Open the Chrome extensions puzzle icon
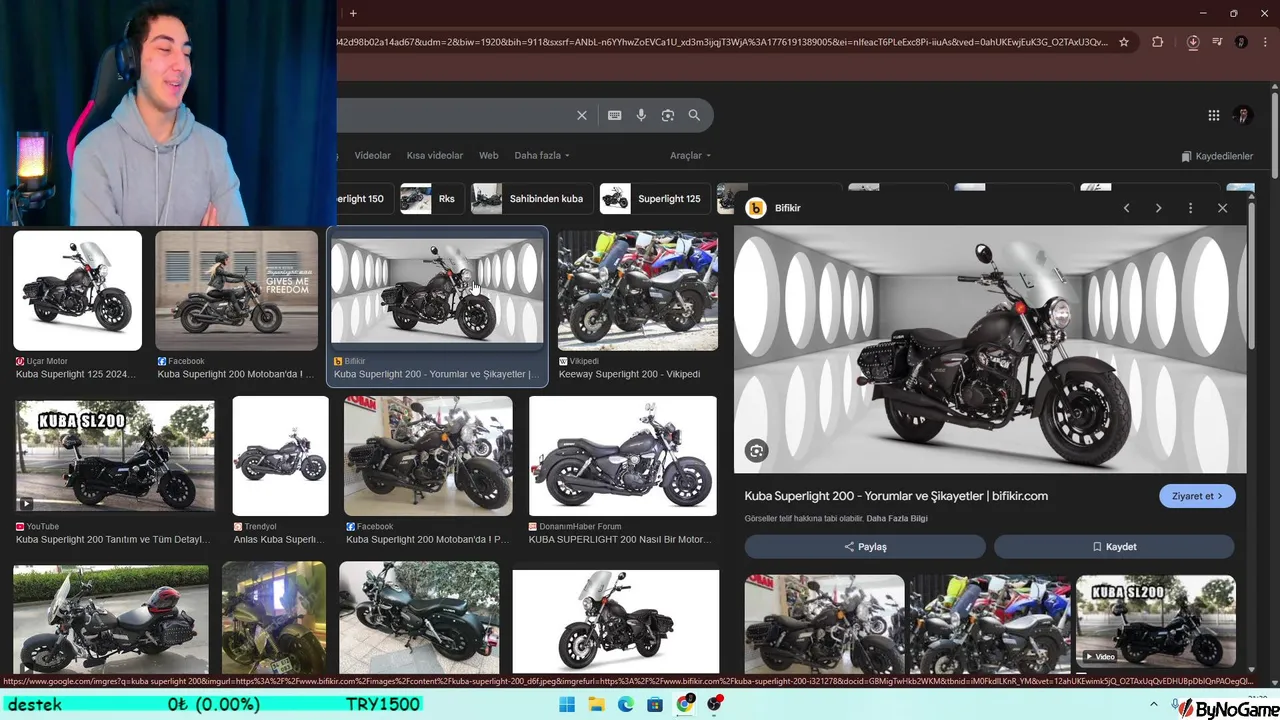 point(1158,42)
